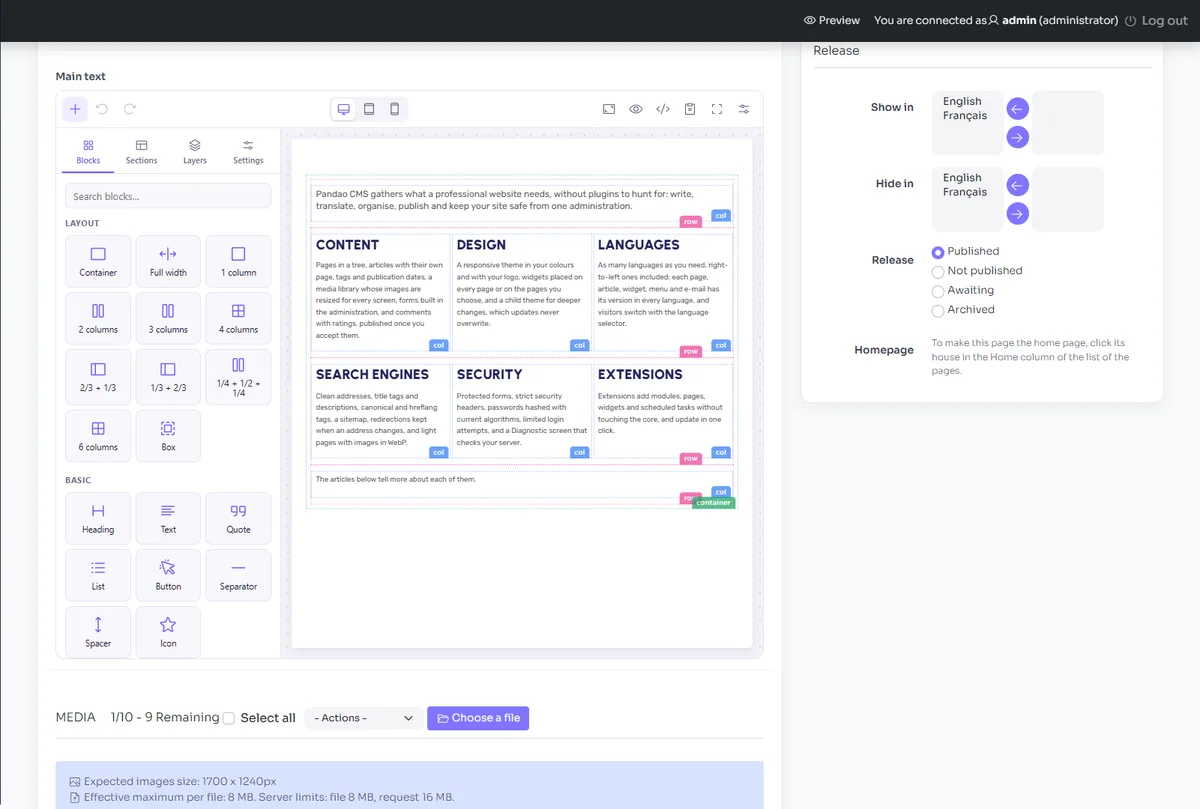This screenshot has height=809, width=1200.
Task: Click the green container badge on canvas
Action: pos(714,503)
